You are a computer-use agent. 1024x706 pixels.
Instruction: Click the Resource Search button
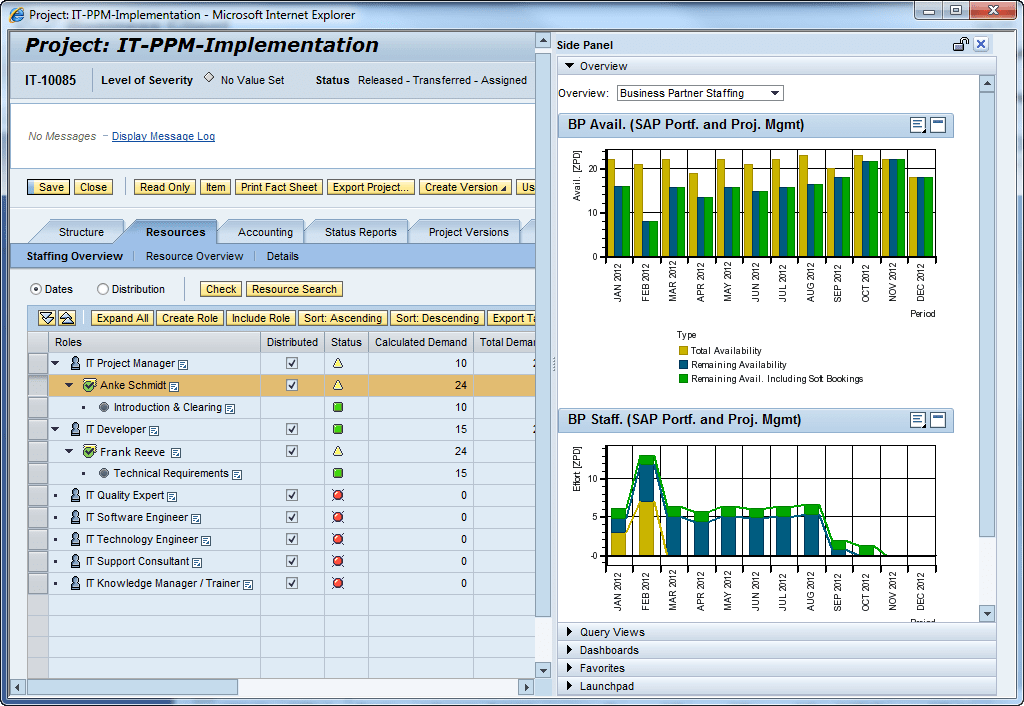coord(294,289)
